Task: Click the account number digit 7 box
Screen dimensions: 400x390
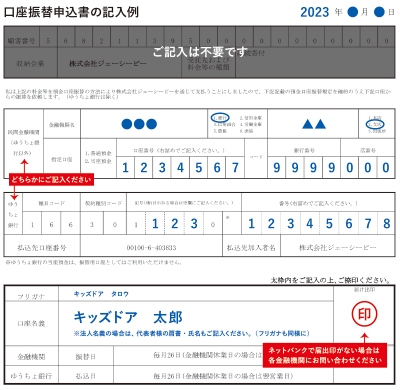Action: pyautogui.click(x=235, y=167)
